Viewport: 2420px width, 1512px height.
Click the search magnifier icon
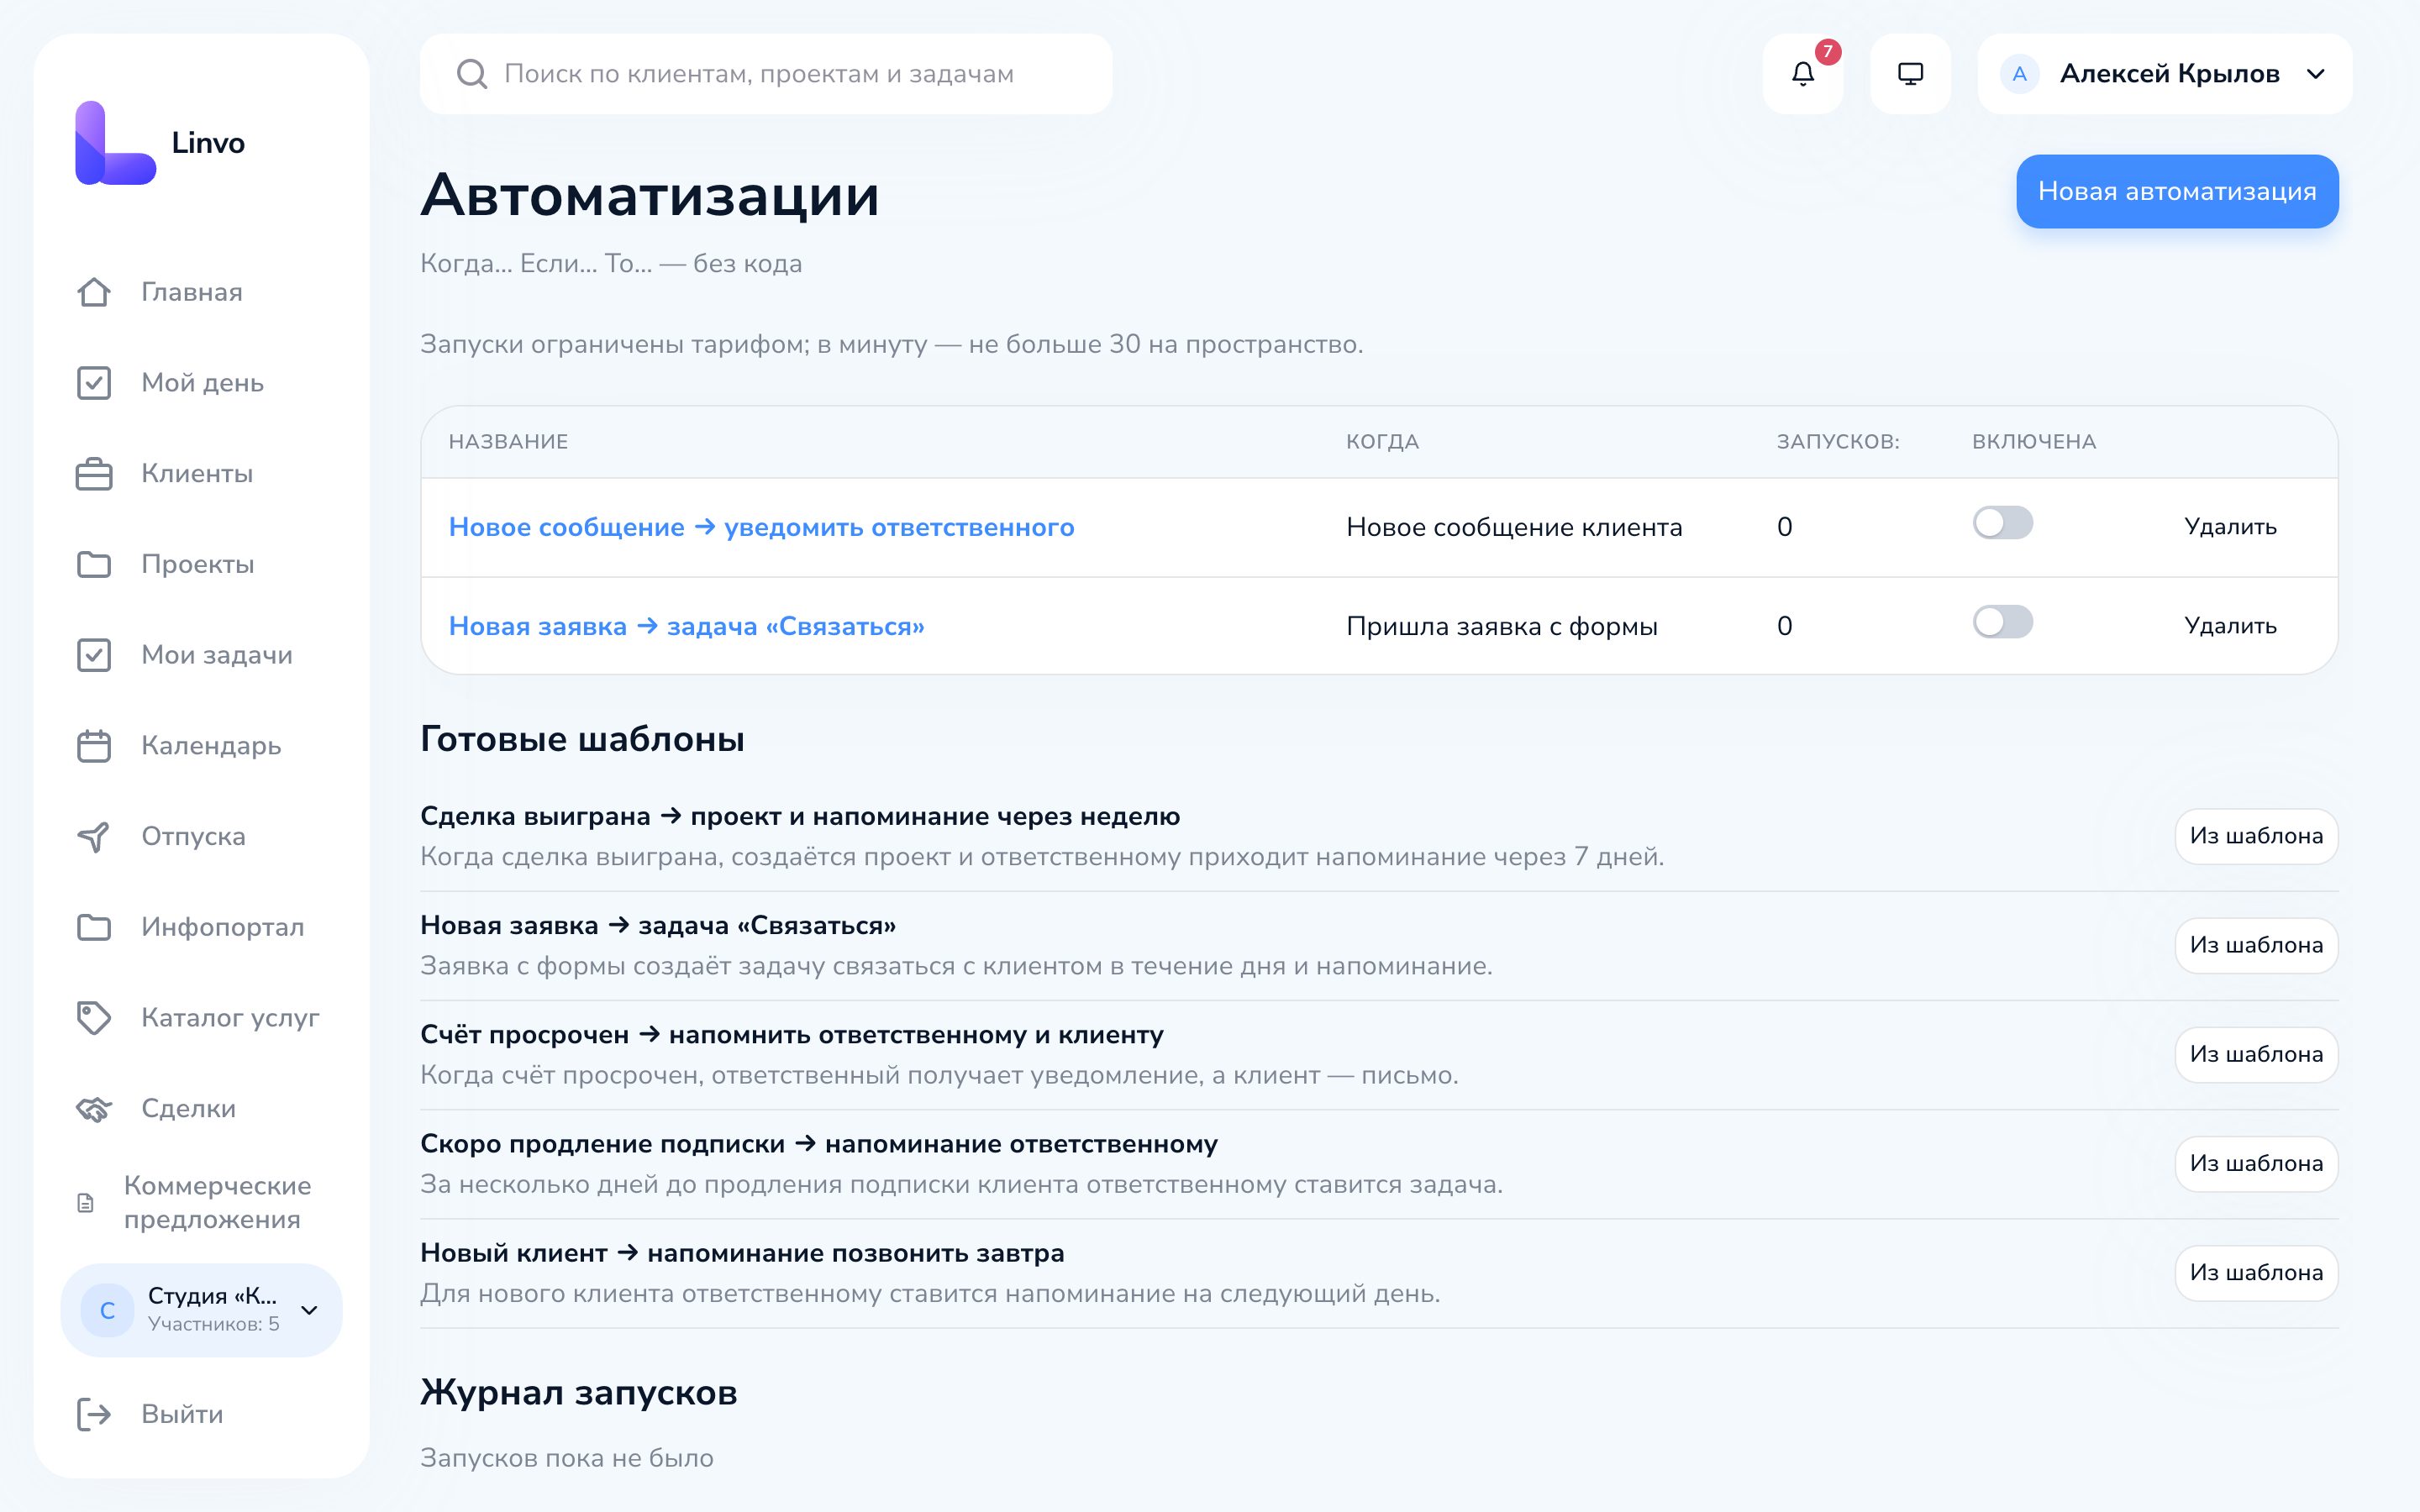coord(471,74)
